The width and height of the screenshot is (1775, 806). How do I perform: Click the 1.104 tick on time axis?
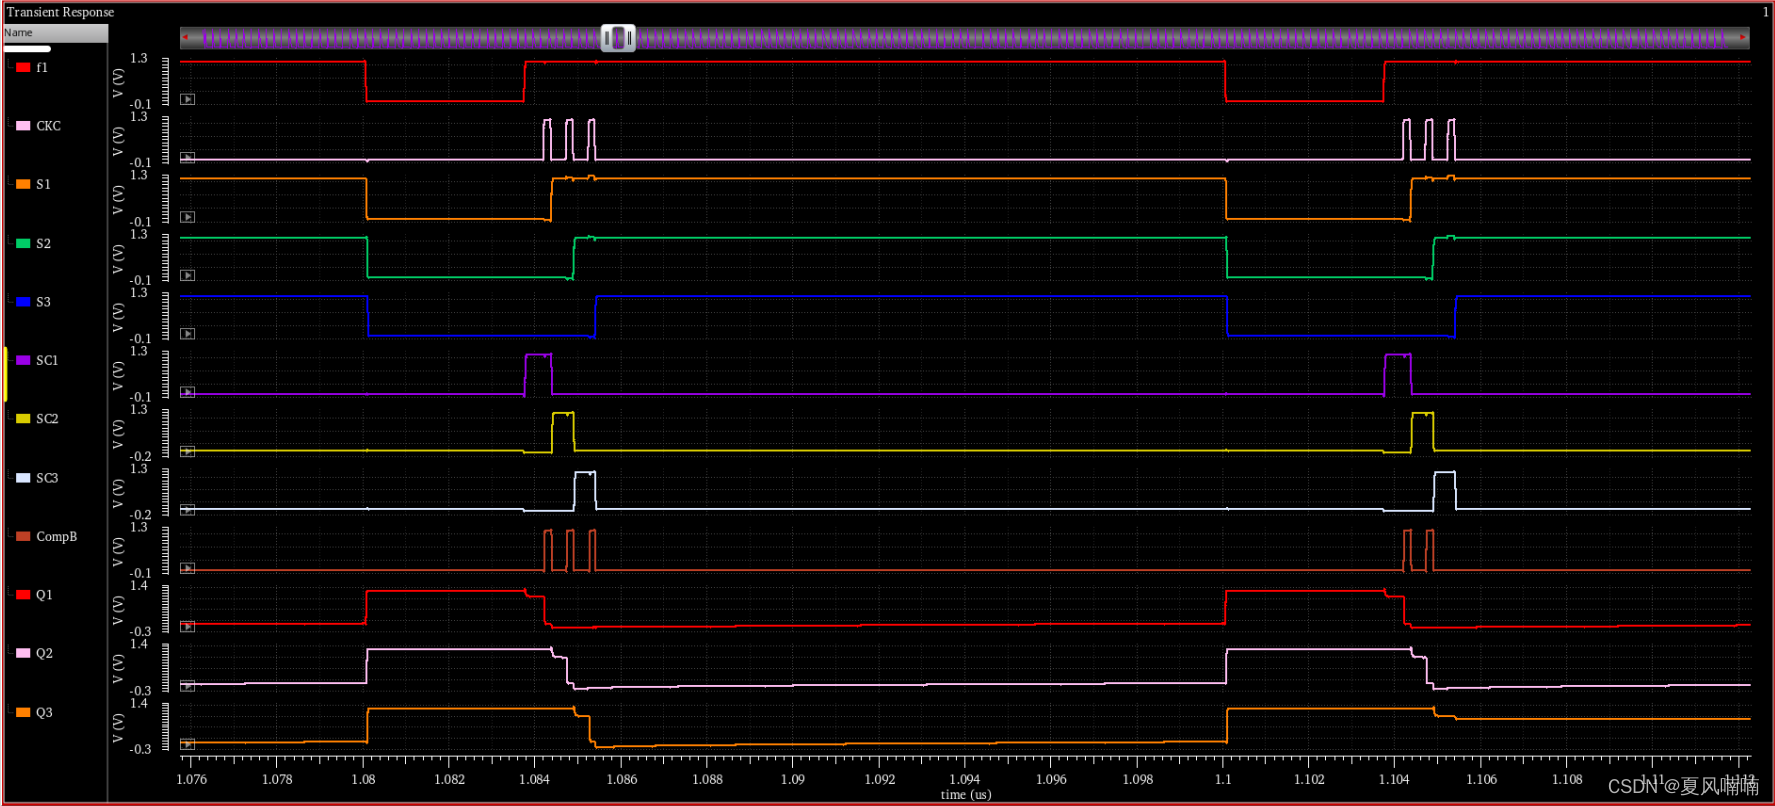[x=1394, y=779]
